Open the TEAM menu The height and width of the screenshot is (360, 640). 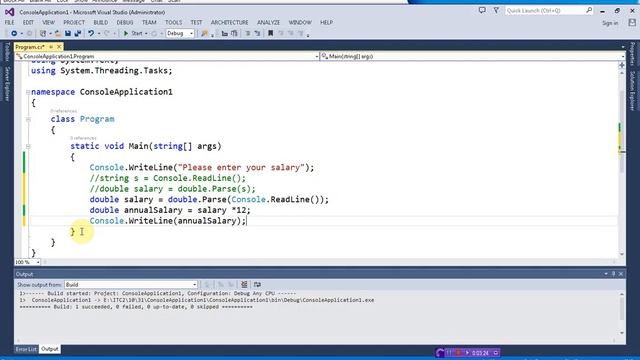point(149,22)
